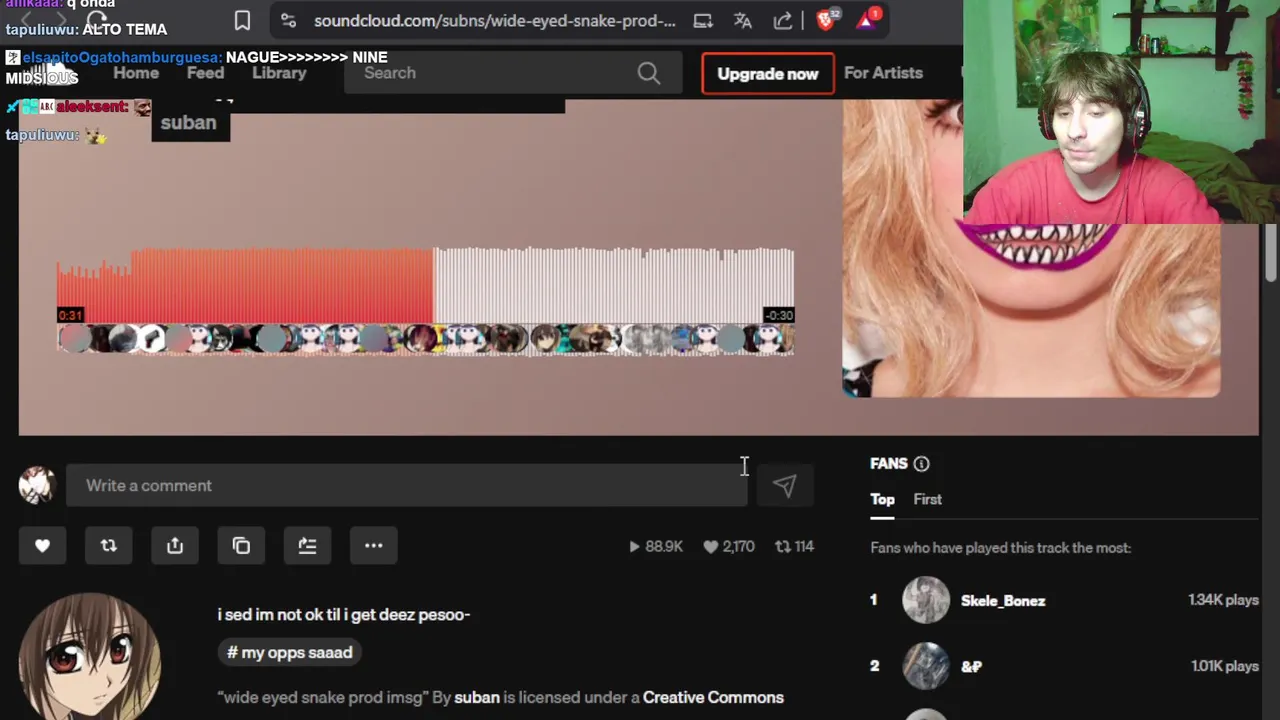The height and width of the screenshot is (720, 1280).
Task: Click the SoundCloud search magnifier icon
Action: tap(649, 73)
